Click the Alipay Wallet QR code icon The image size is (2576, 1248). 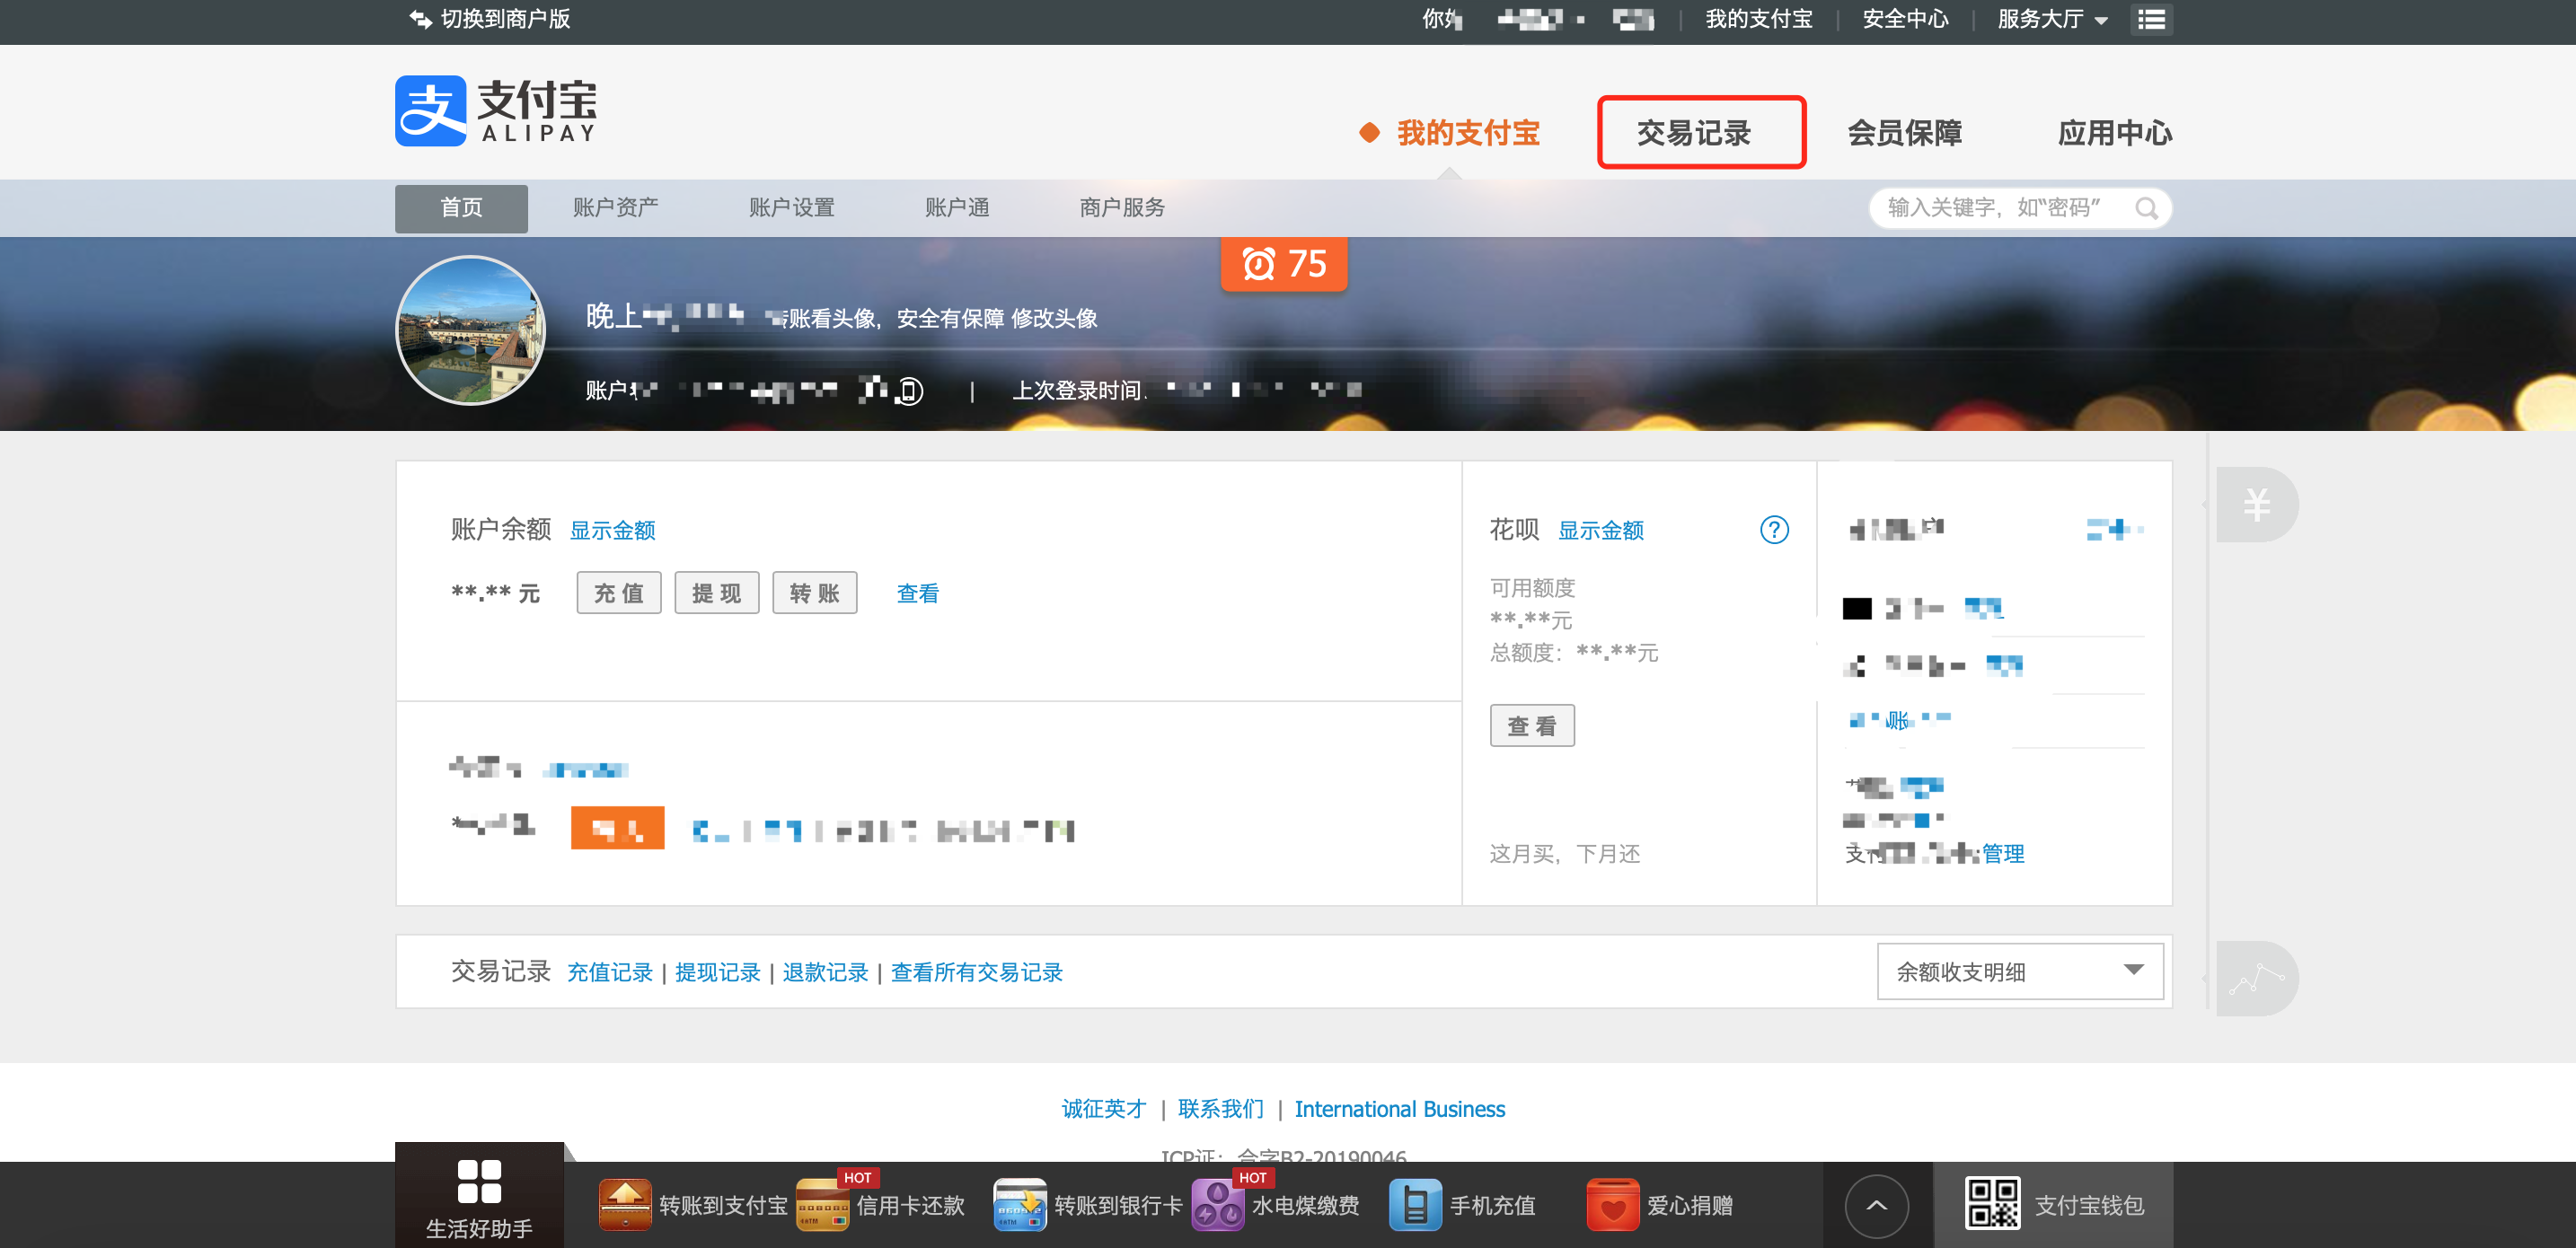point(1991,1203)
